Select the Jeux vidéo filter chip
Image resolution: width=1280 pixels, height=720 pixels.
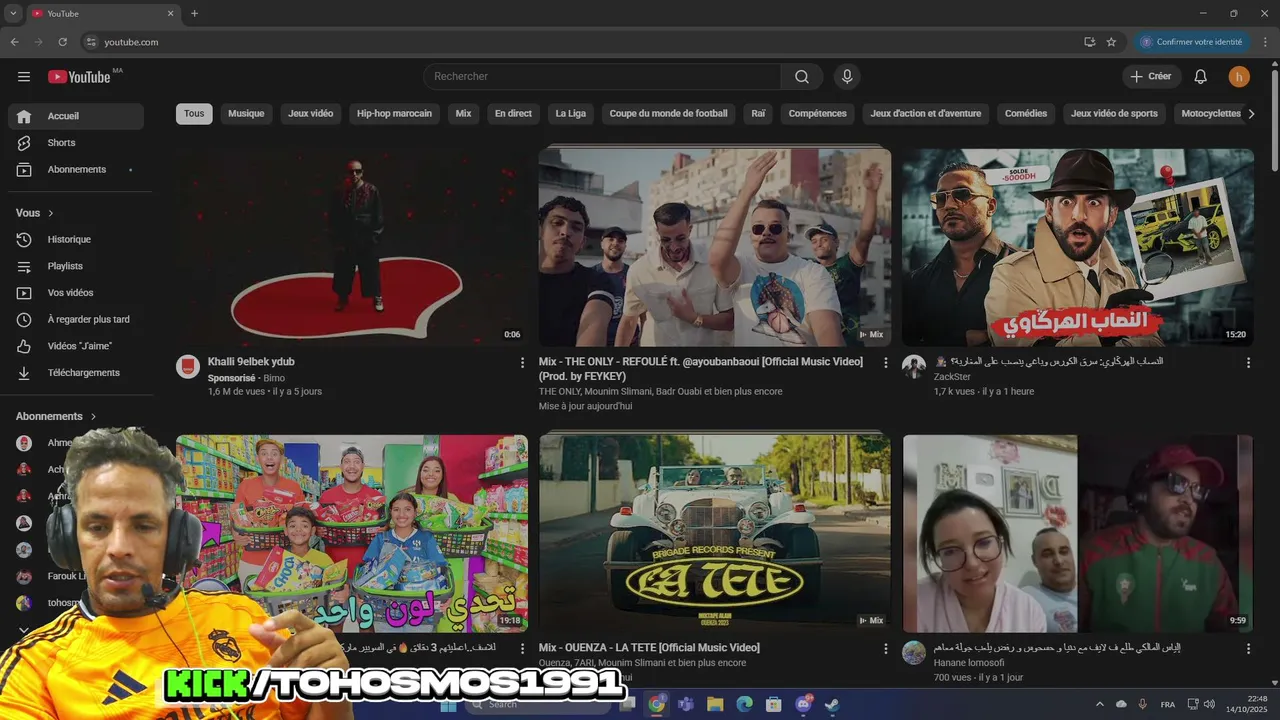[311, 114]
